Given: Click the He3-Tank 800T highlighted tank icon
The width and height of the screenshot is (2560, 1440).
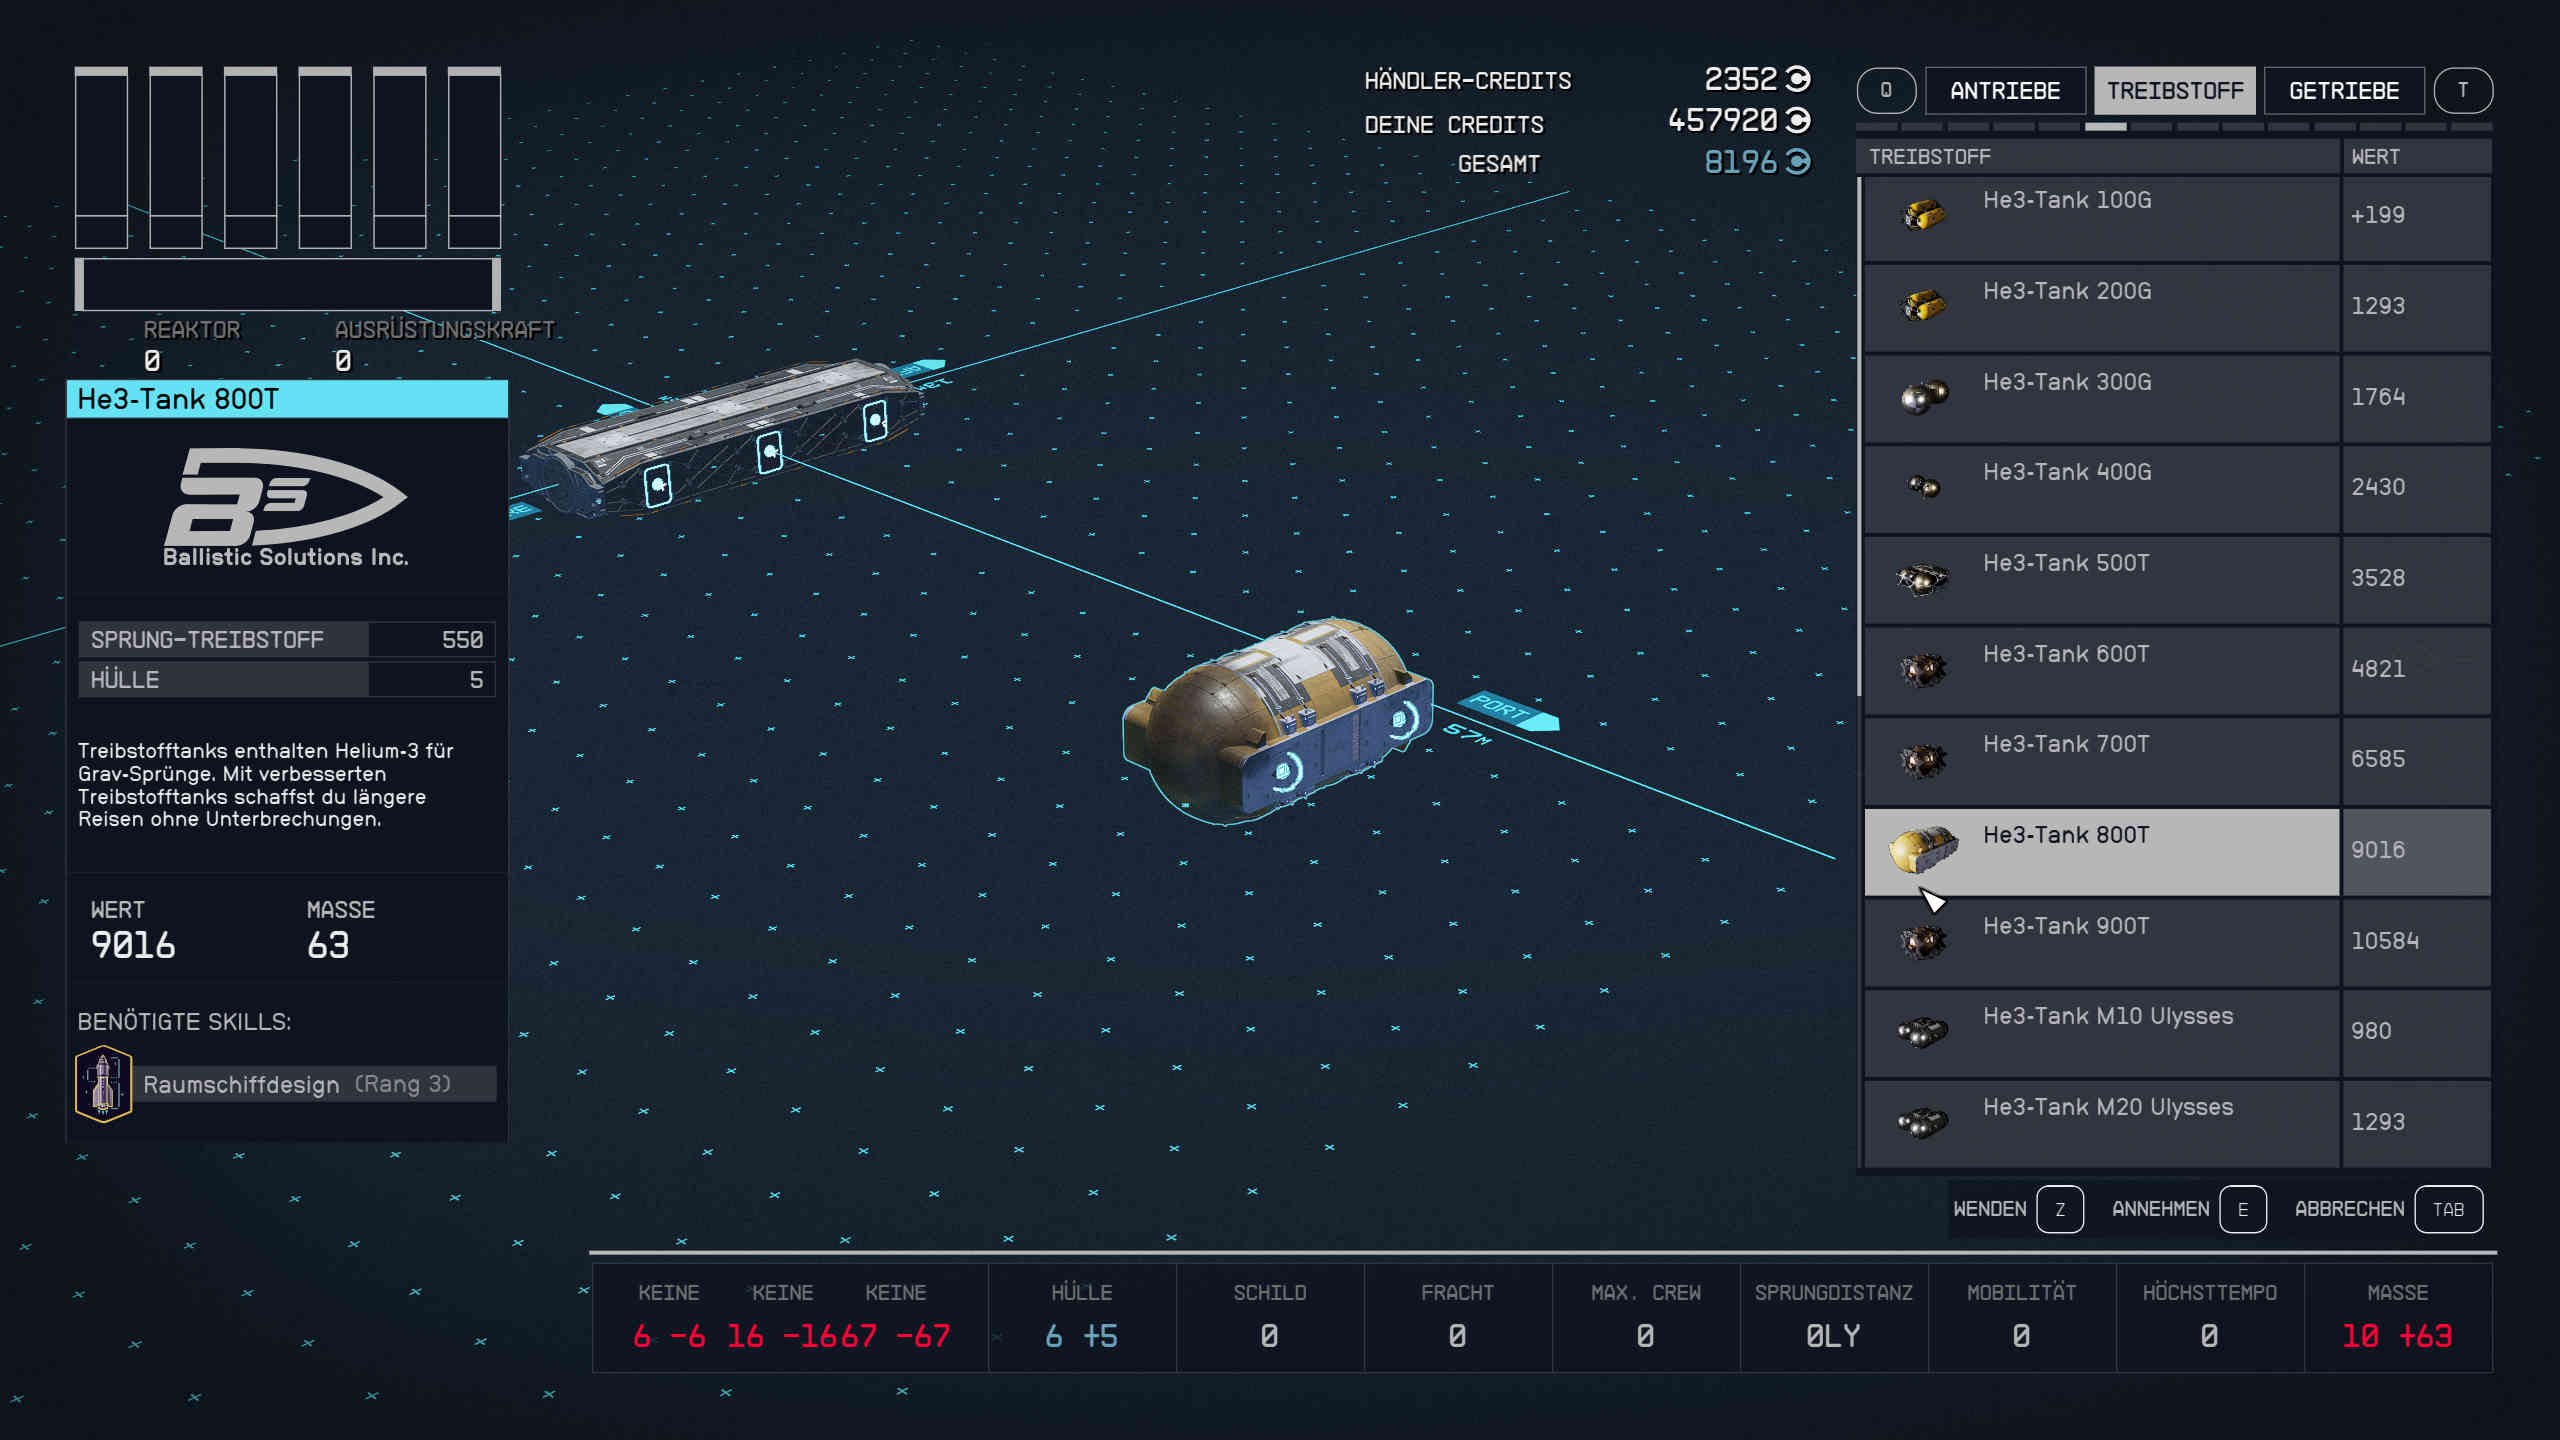Looking at the screenshot, I should (1922, 849).
